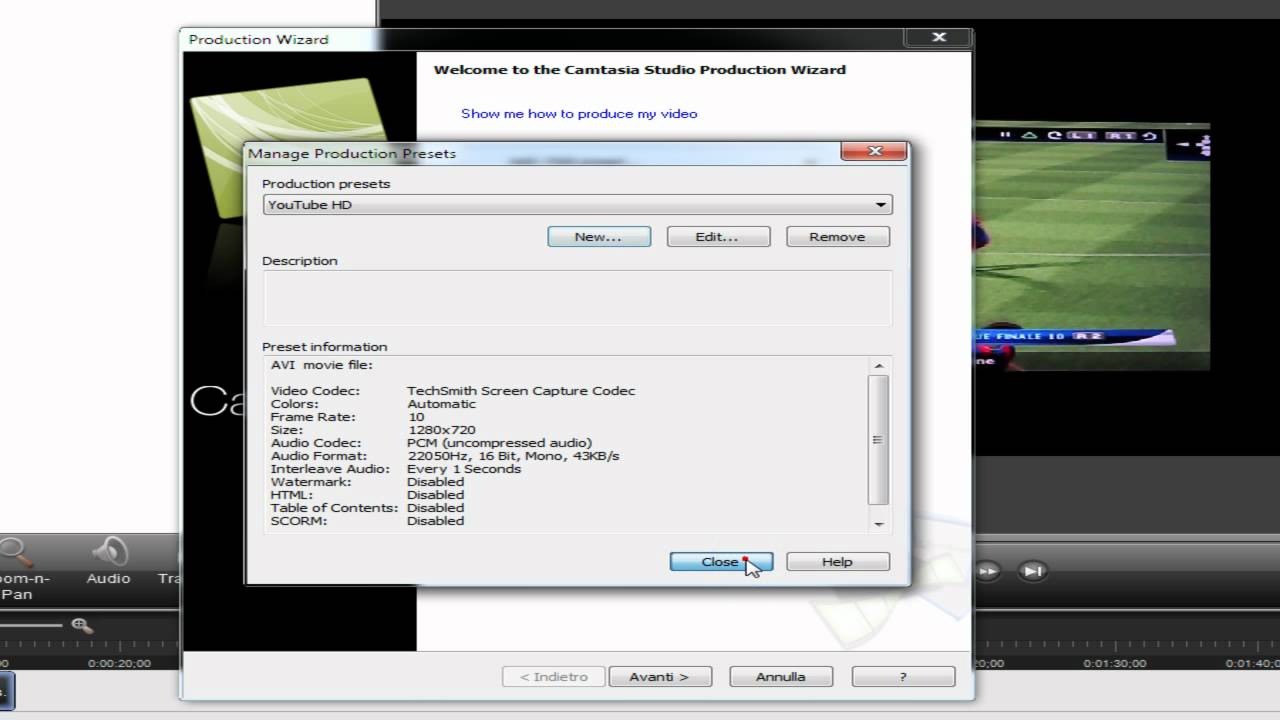Click the New... preset button
The image size is (1280, 720).
599,237
